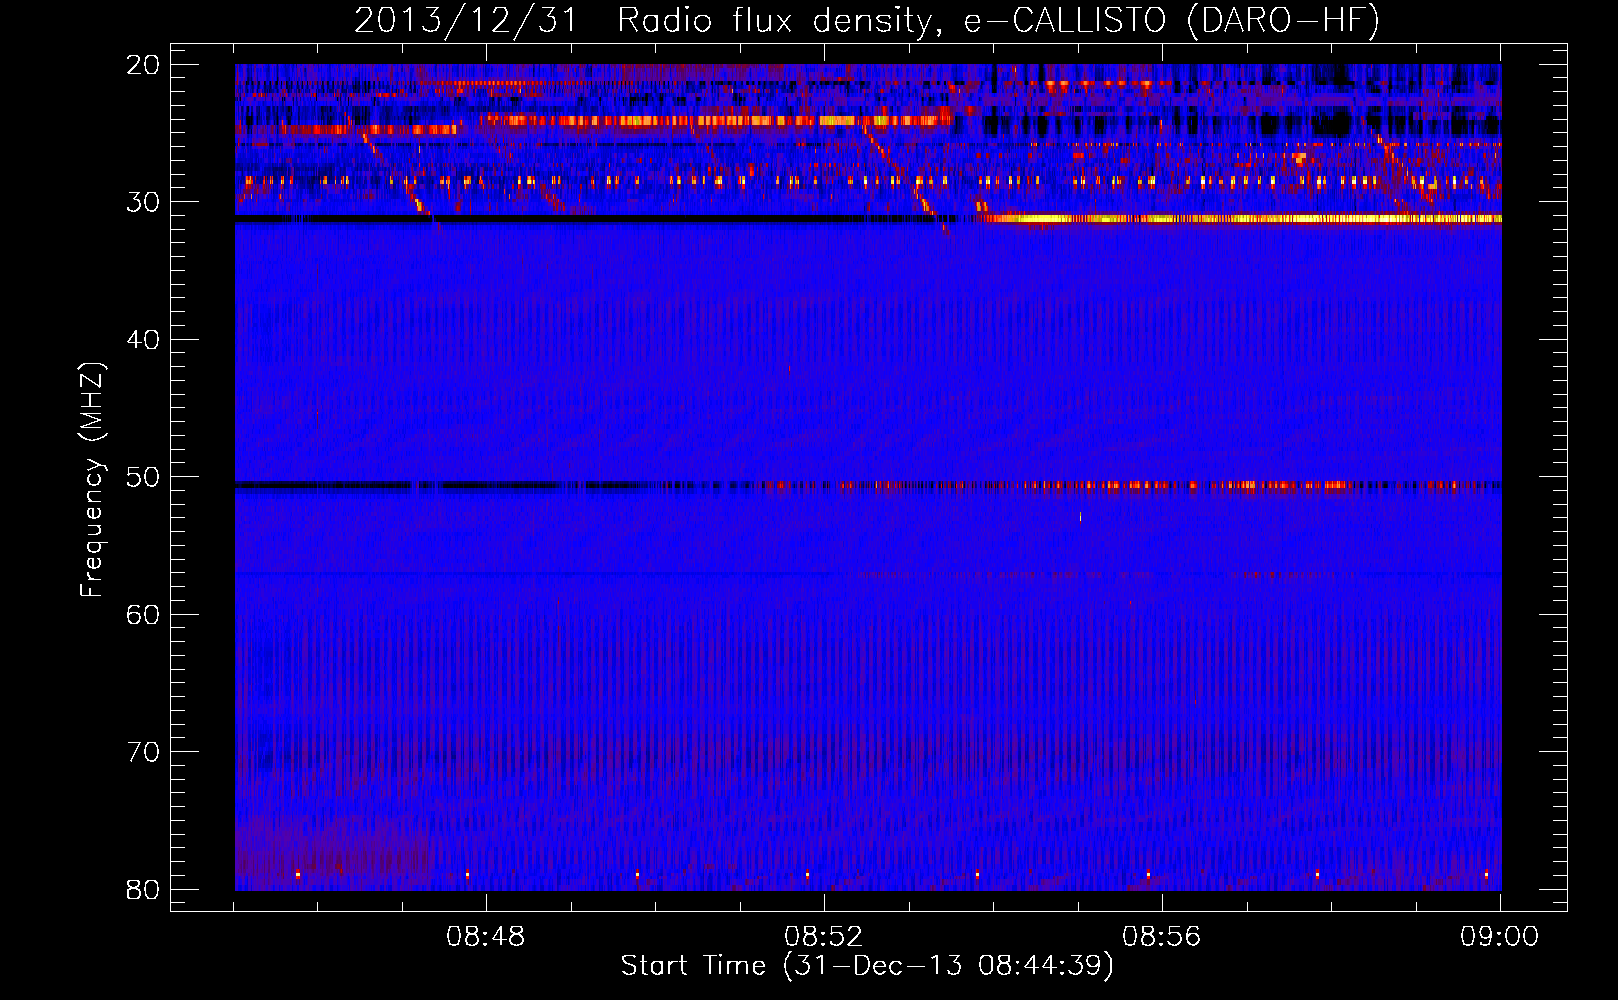Click the frequency tick label '30'
The image size is (1618, 1000).
tap(143, 202)
